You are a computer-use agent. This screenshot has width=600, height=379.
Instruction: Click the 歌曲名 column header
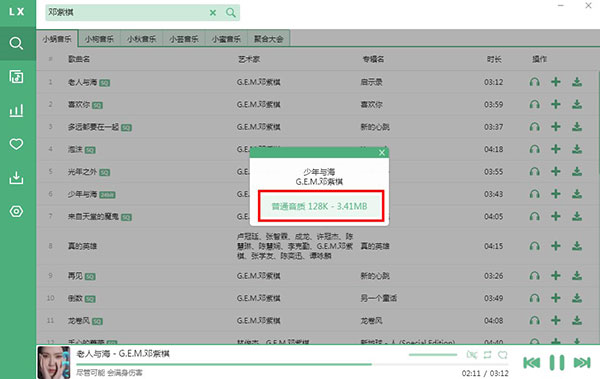tap(79, 59)
